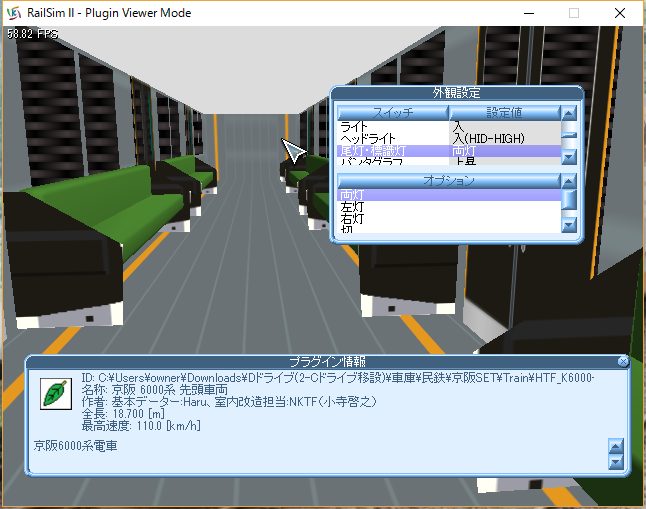Click the 外観設定 panel title bar
The height and width of the screenshot is (509, 646).
[456, 93]
